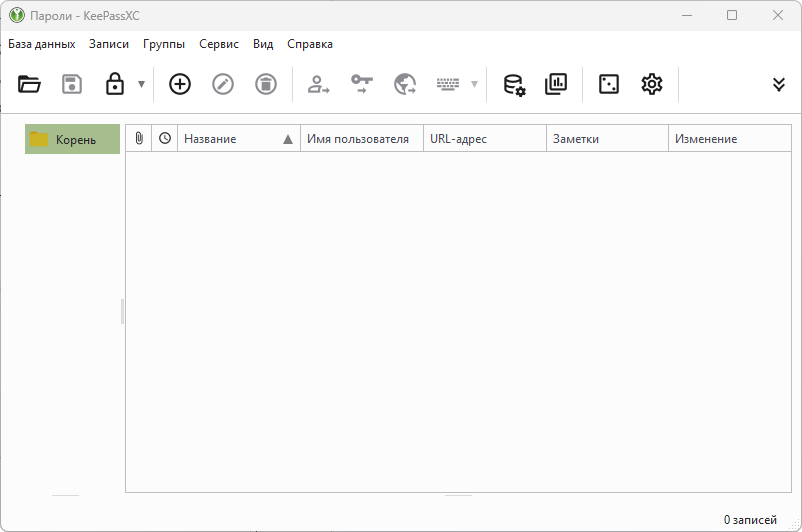Expand the toolbar overflow chevron
Viewport: 802px width, 532px height.
click(779, 85)
